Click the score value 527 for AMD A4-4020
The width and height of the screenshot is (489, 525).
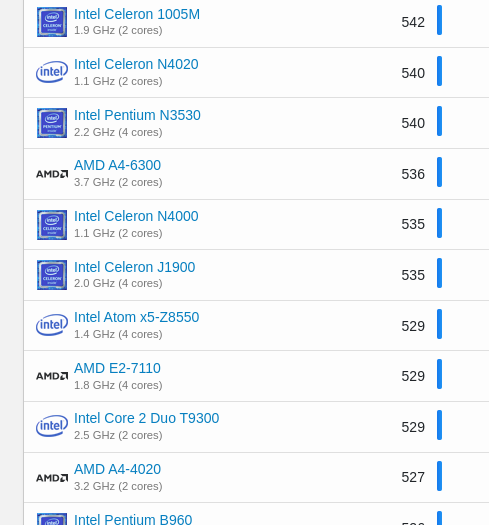pyautogui.click(x=413, y=477)
